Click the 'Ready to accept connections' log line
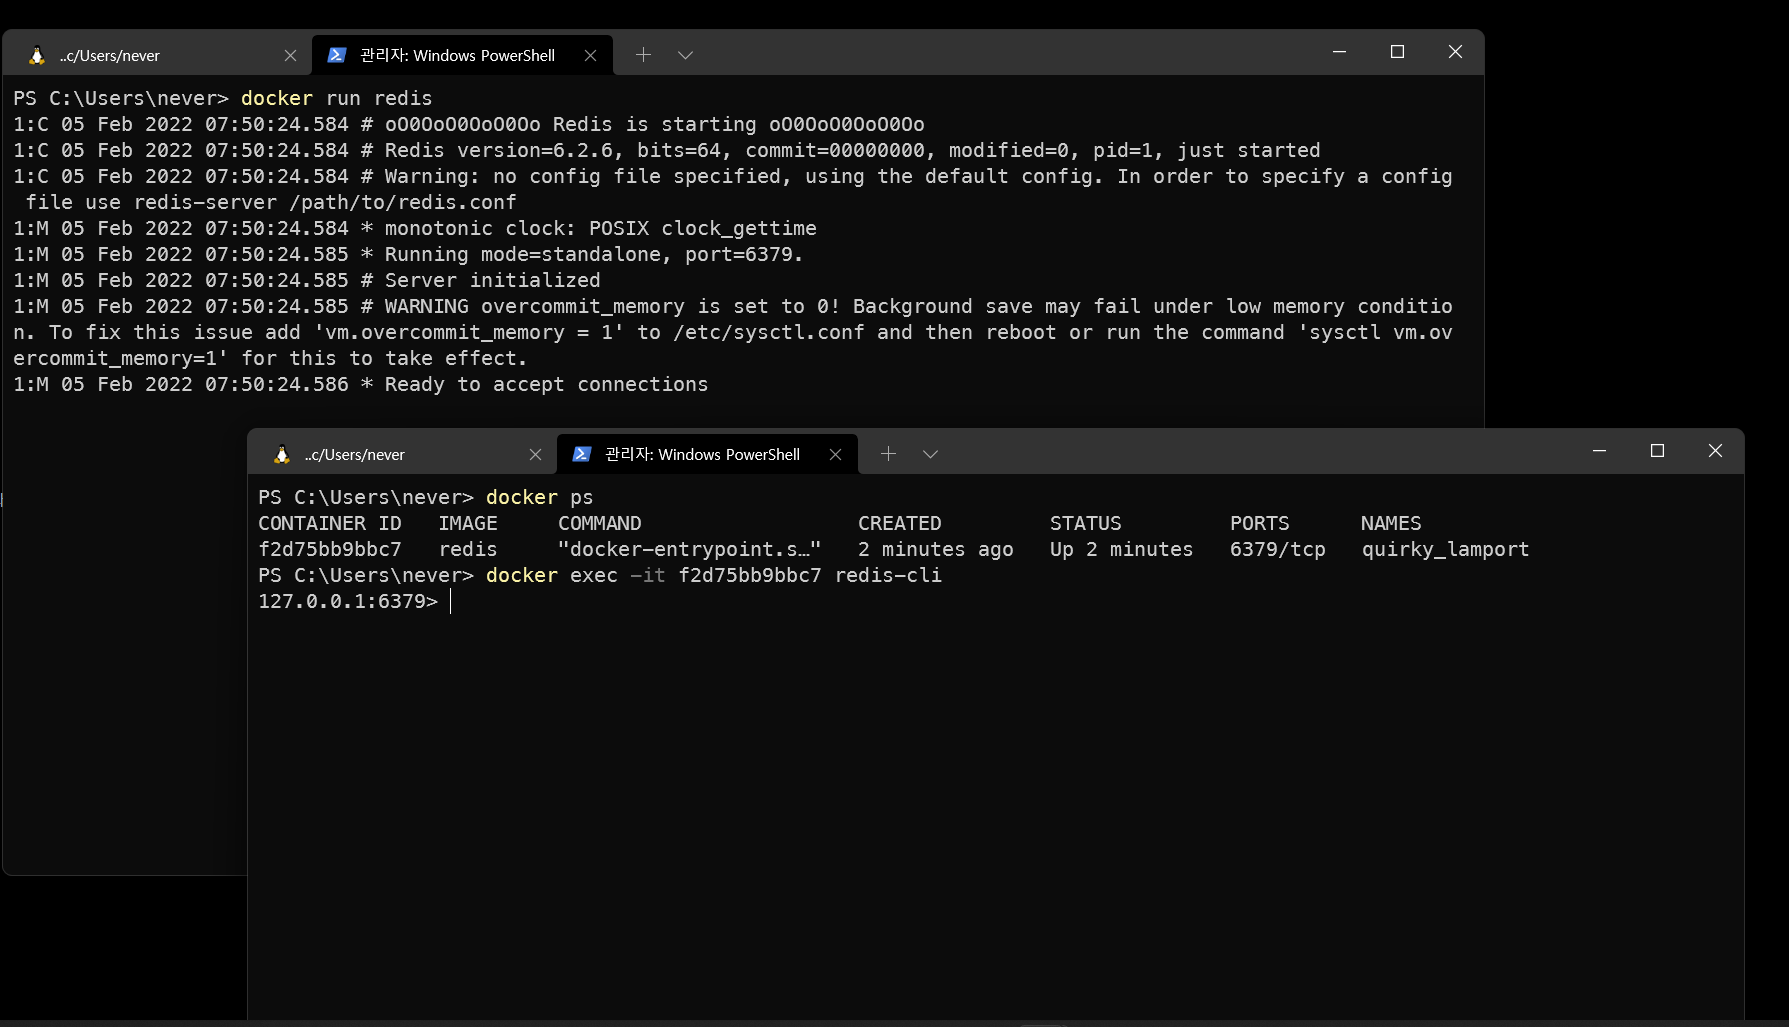 point(546,384)
